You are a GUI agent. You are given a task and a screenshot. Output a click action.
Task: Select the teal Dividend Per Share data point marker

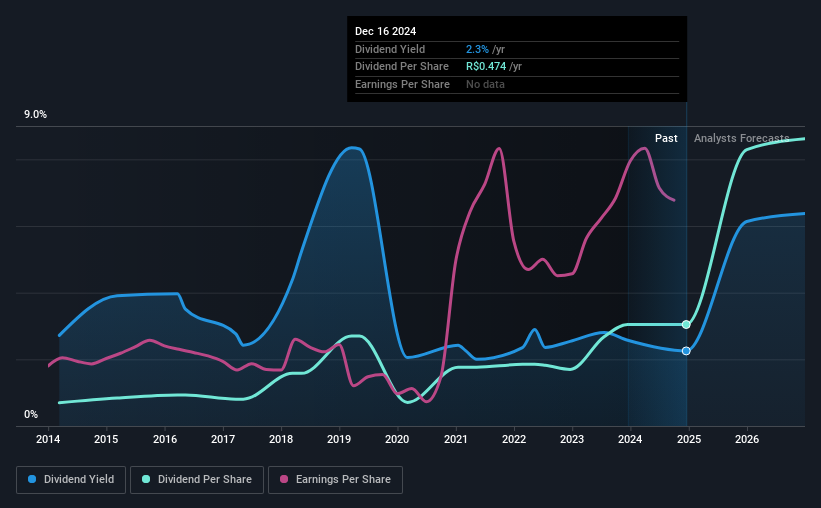point(686,325)
